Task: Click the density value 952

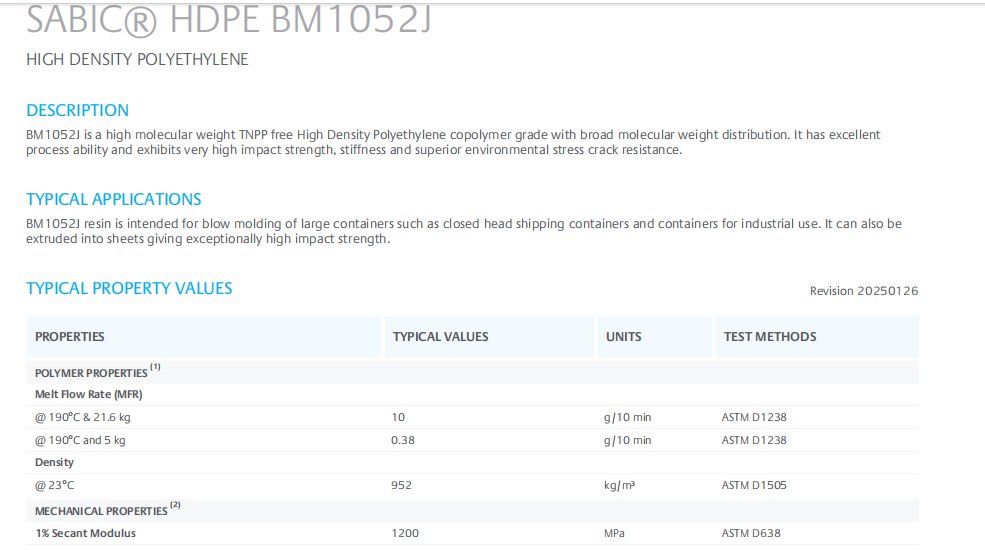Action: 401,485
